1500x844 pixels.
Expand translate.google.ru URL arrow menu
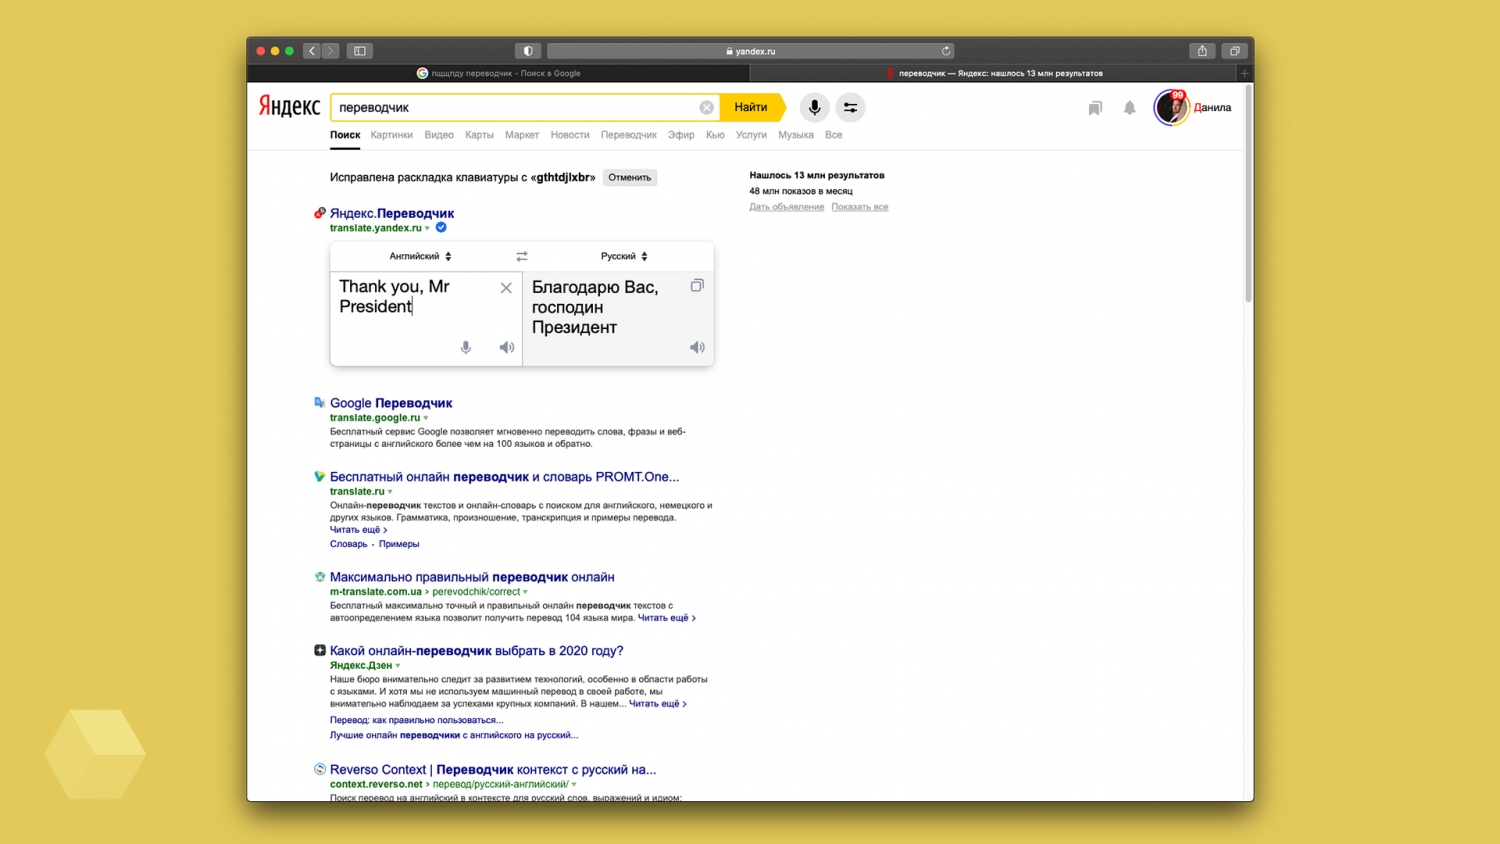tap(426, 418)
